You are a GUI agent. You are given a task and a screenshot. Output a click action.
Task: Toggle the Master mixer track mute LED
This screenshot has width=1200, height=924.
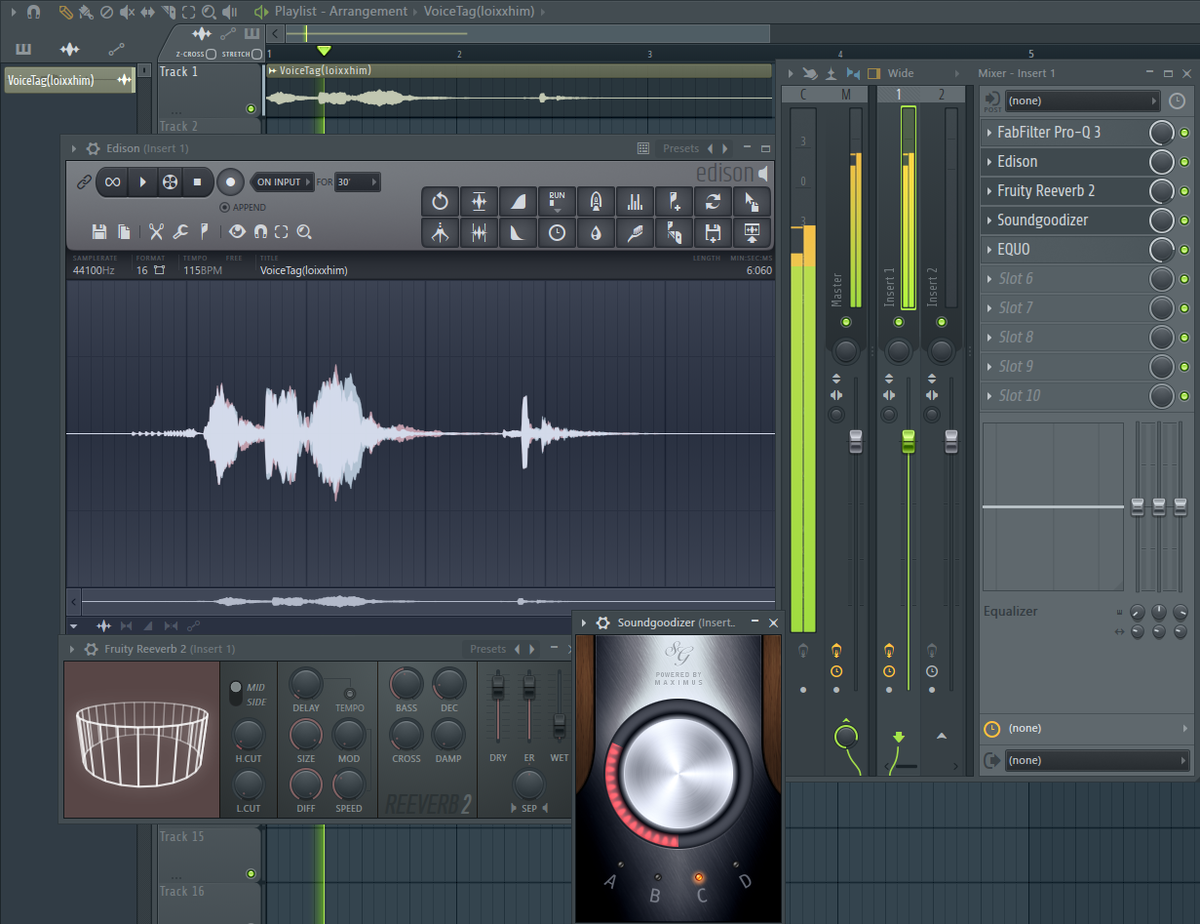(846, 322)
